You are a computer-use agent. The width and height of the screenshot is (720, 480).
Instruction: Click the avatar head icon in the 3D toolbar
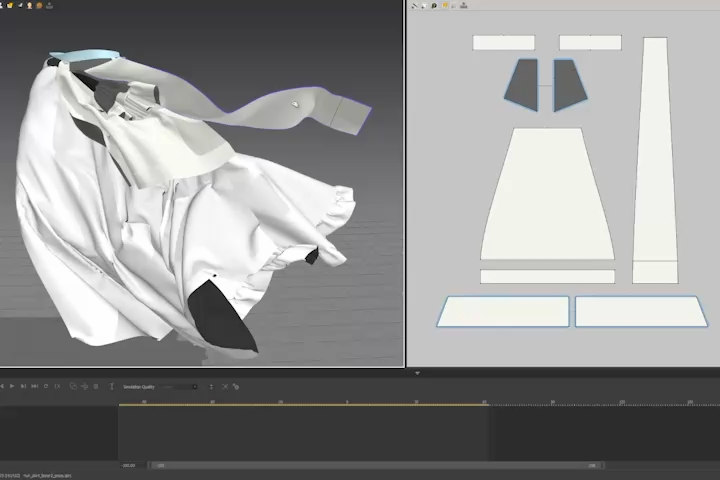pos(29,6)
